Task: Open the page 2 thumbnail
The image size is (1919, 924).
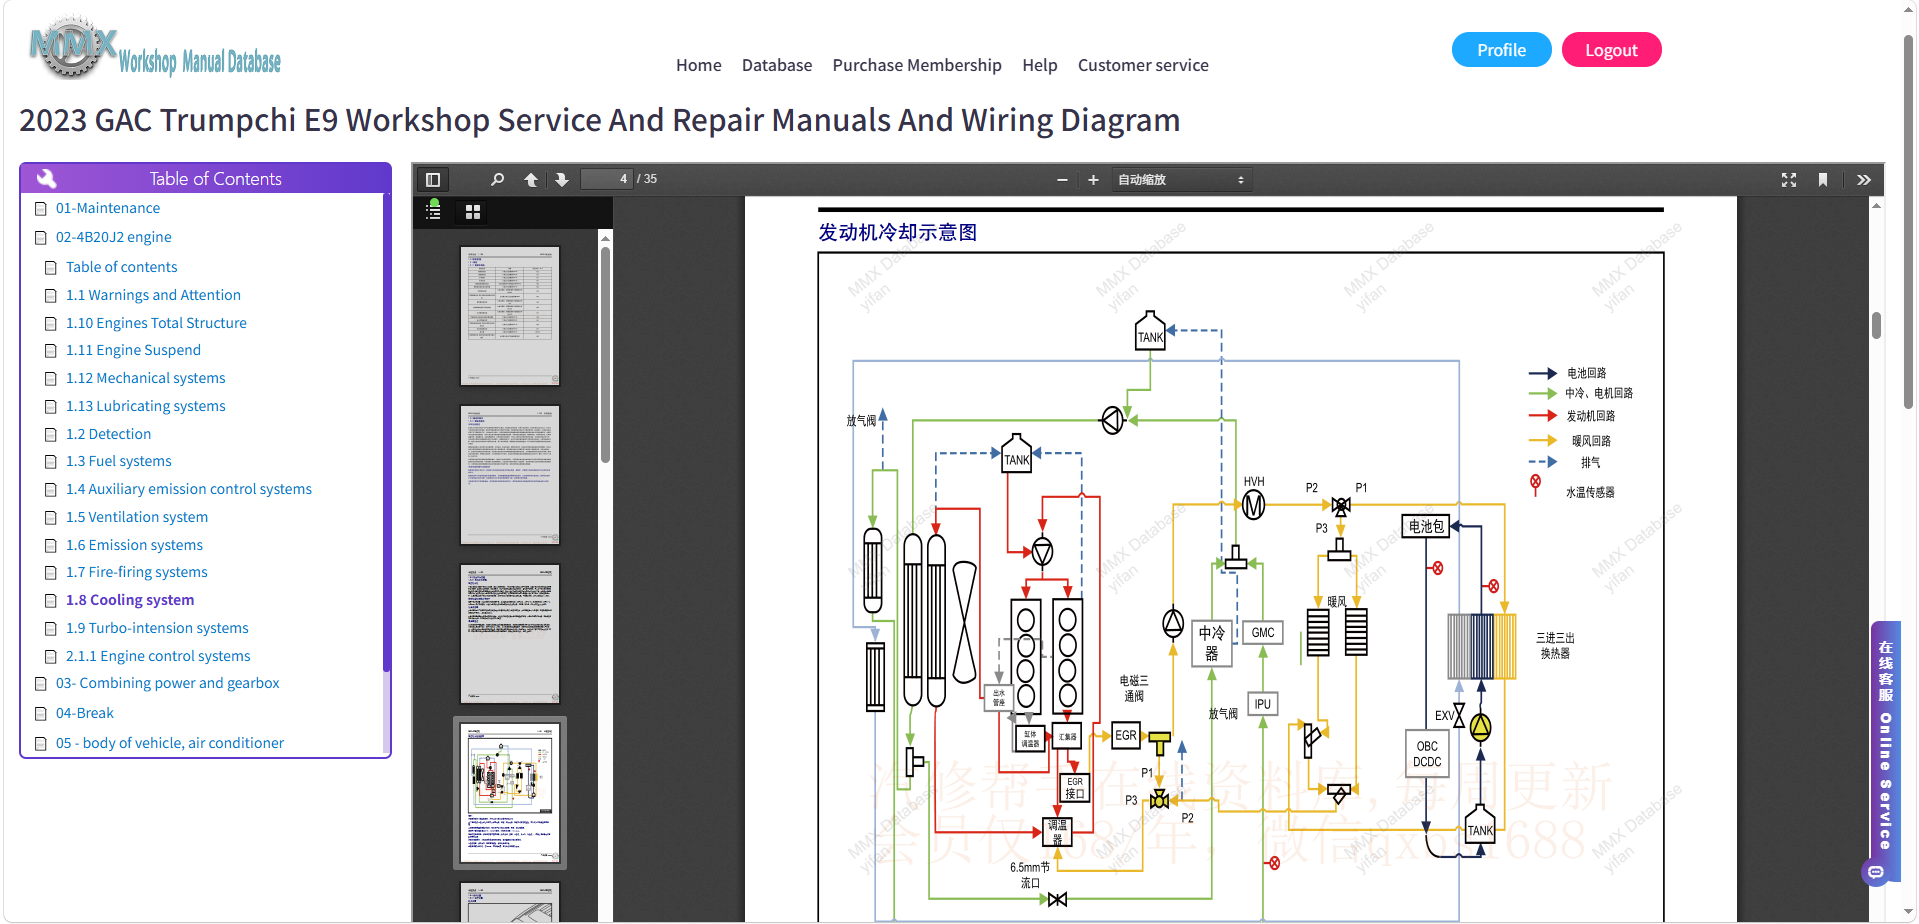Action: [510, 475]
